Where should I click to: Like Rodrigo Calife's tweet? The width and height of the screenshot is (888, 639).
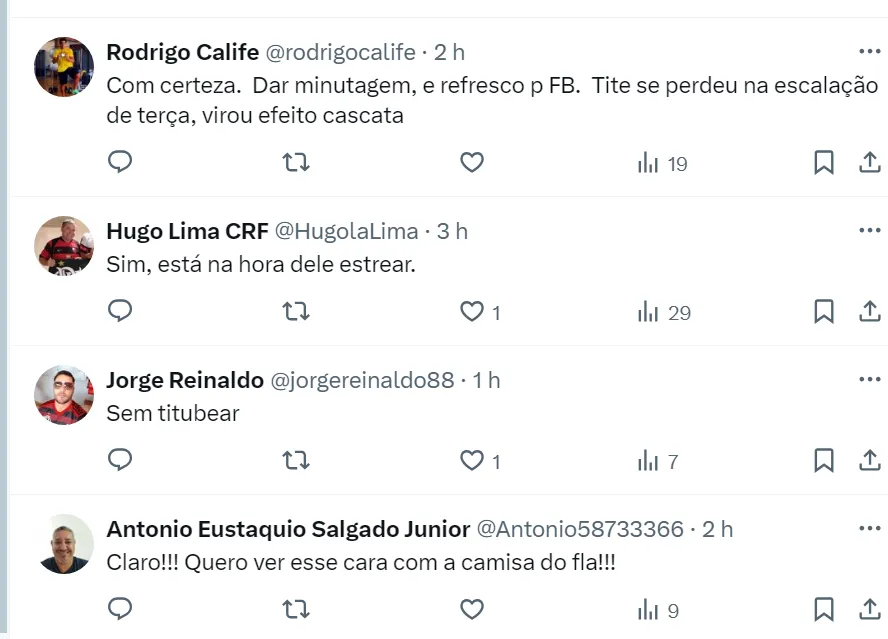(472, 162)
